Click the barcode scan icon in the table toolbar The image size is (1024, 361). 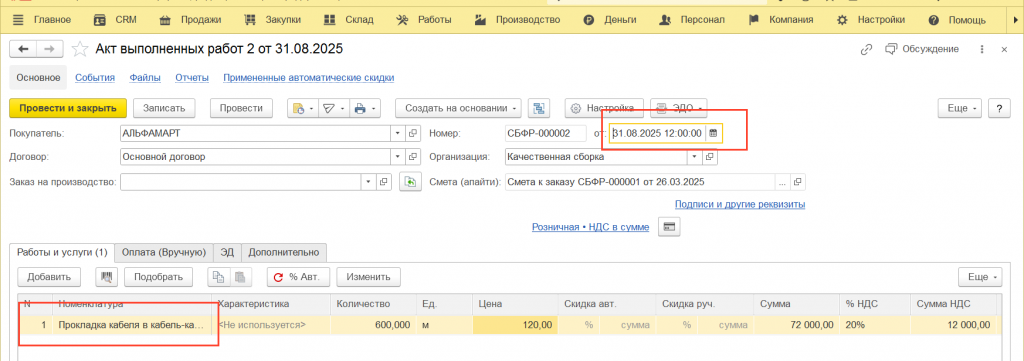coord(106,277)
